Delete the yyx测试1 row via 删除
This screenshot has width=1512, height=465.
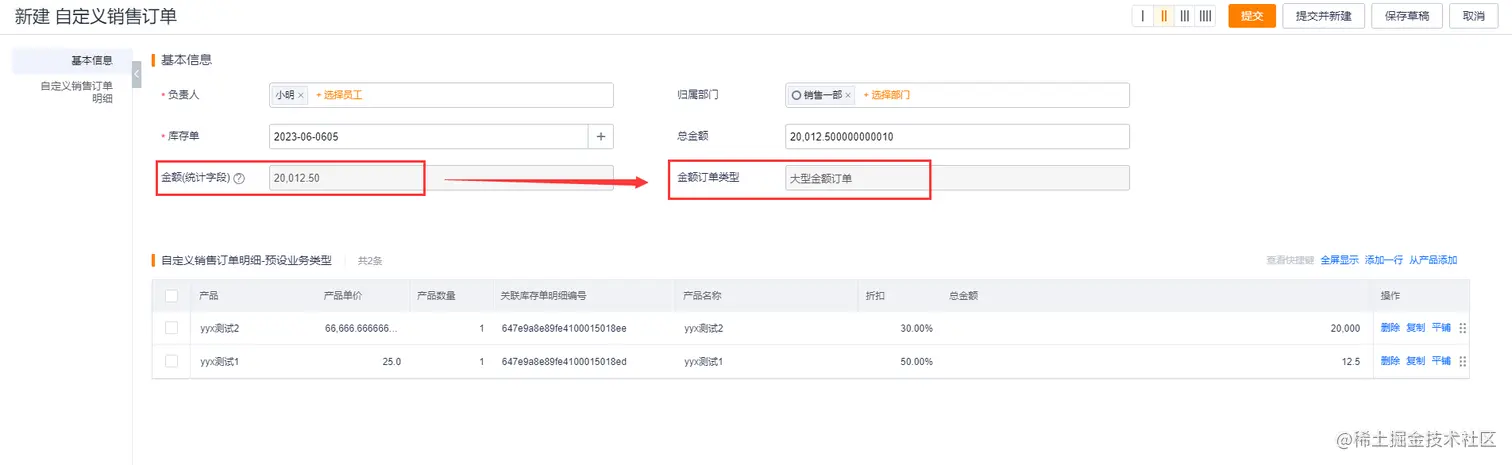tap(1390, 361)
